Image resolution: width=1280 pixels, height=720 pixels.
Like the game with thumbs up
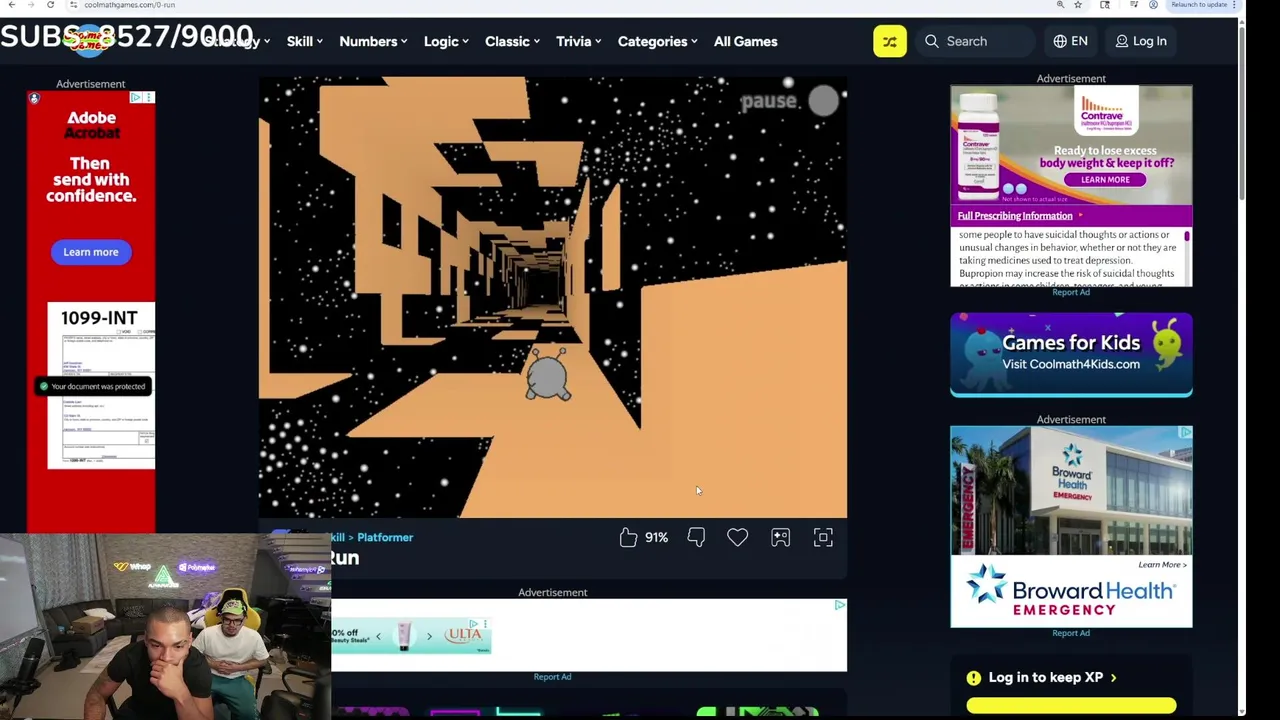click(628, 538)
